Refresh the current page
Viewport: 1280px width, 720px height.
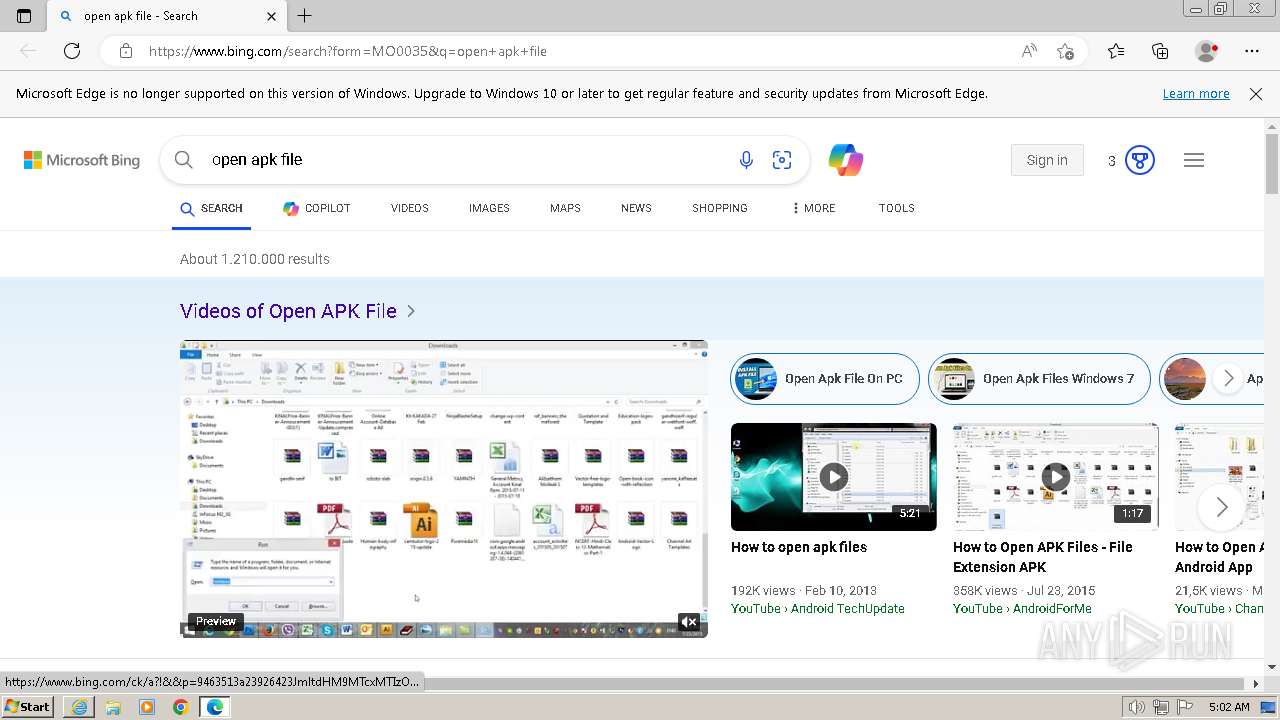72,51
